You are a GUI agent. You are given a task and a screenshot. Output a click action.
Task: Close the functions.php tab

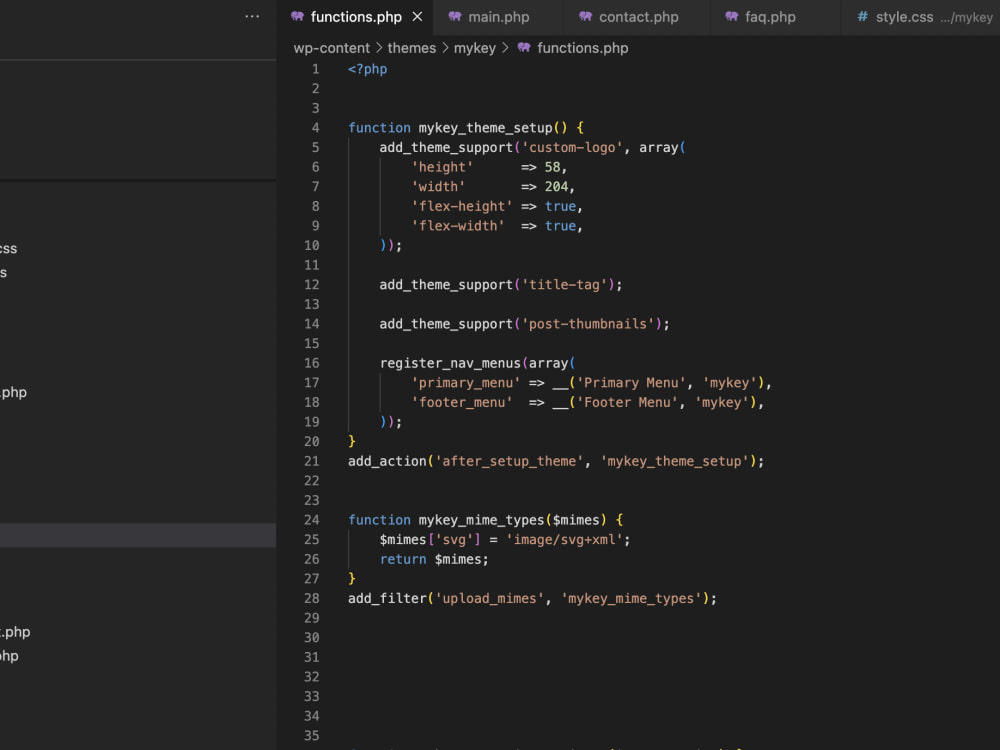[x=417, y=17]
